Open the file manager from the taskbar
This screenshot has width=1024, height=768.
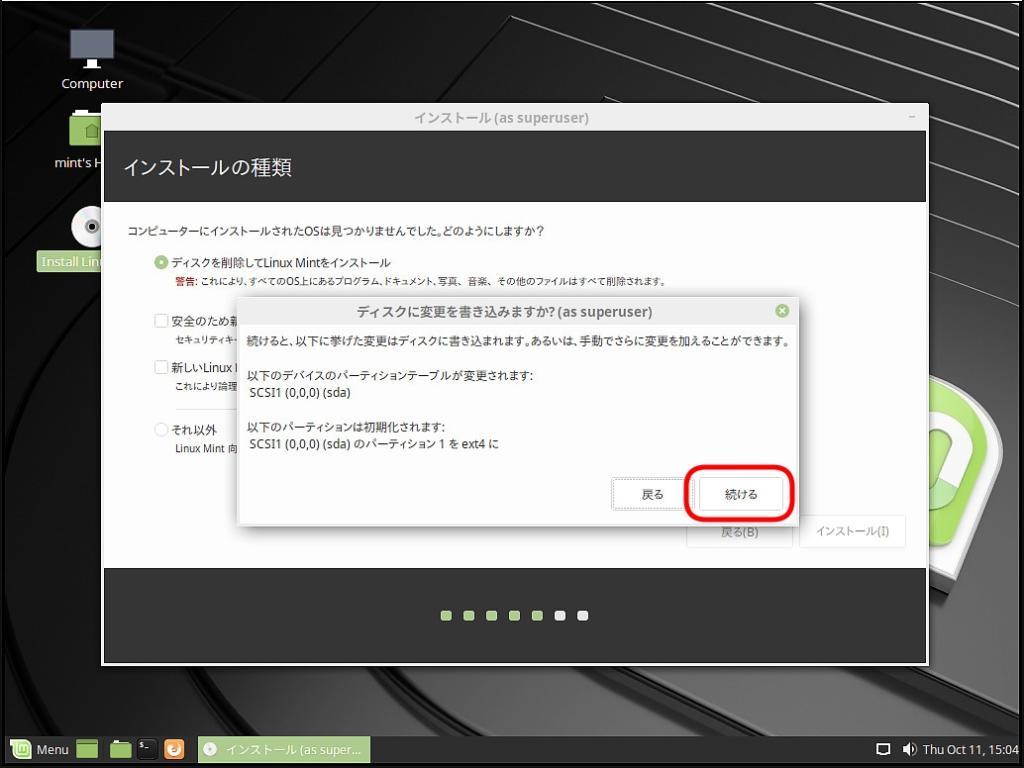[x=120, y=749]
